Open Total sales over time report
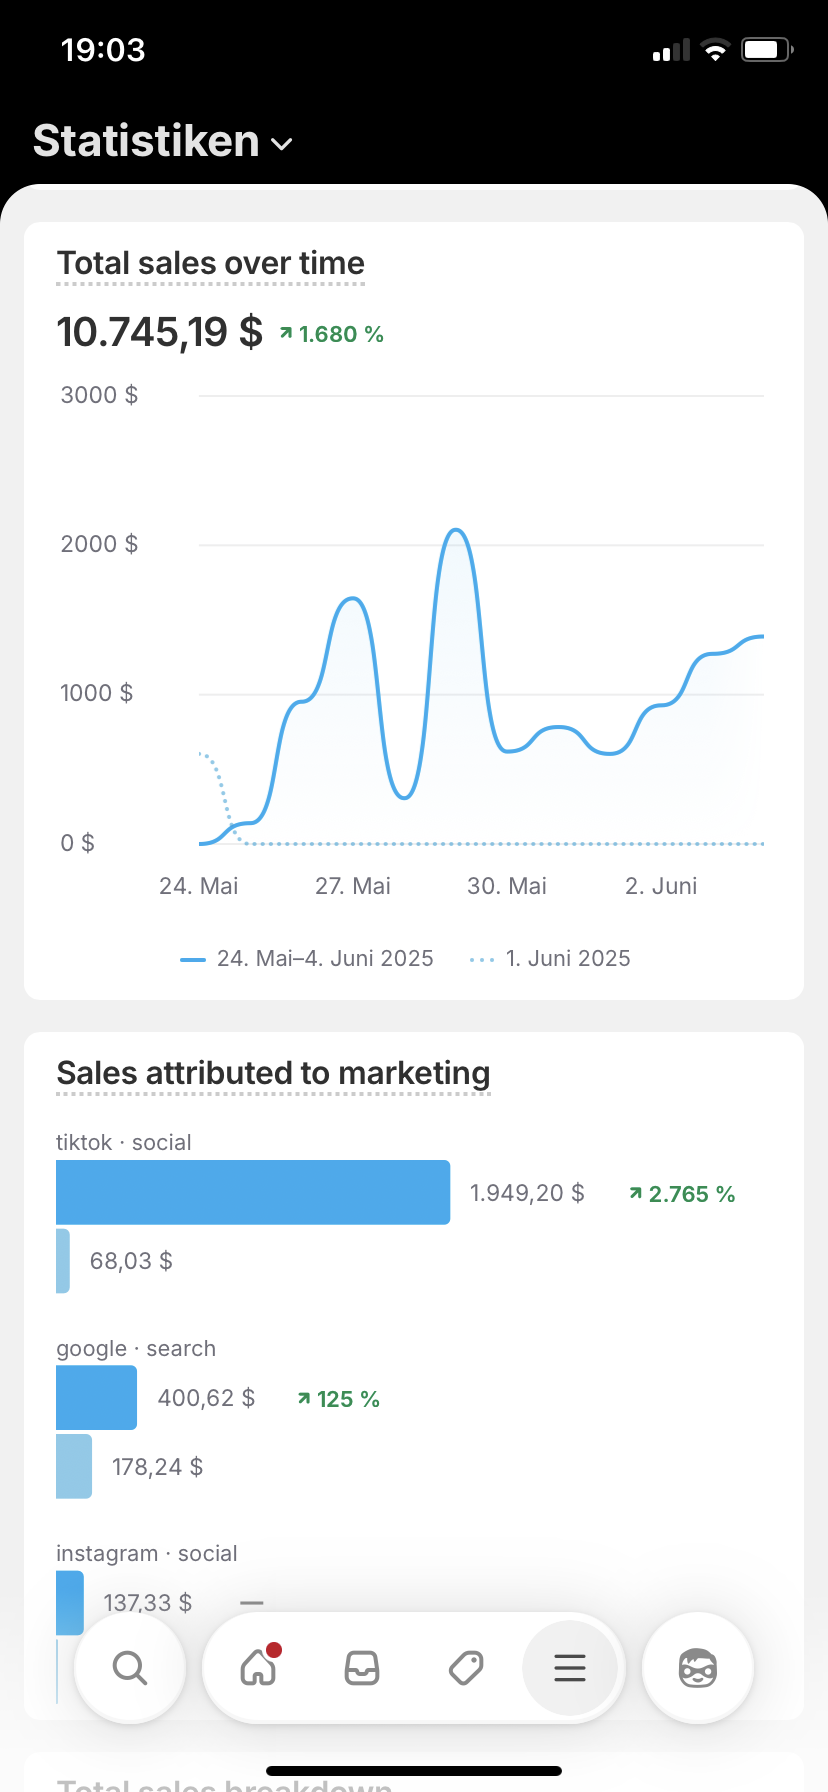The height and width of the screenshot is (1792, 828). 211,263
